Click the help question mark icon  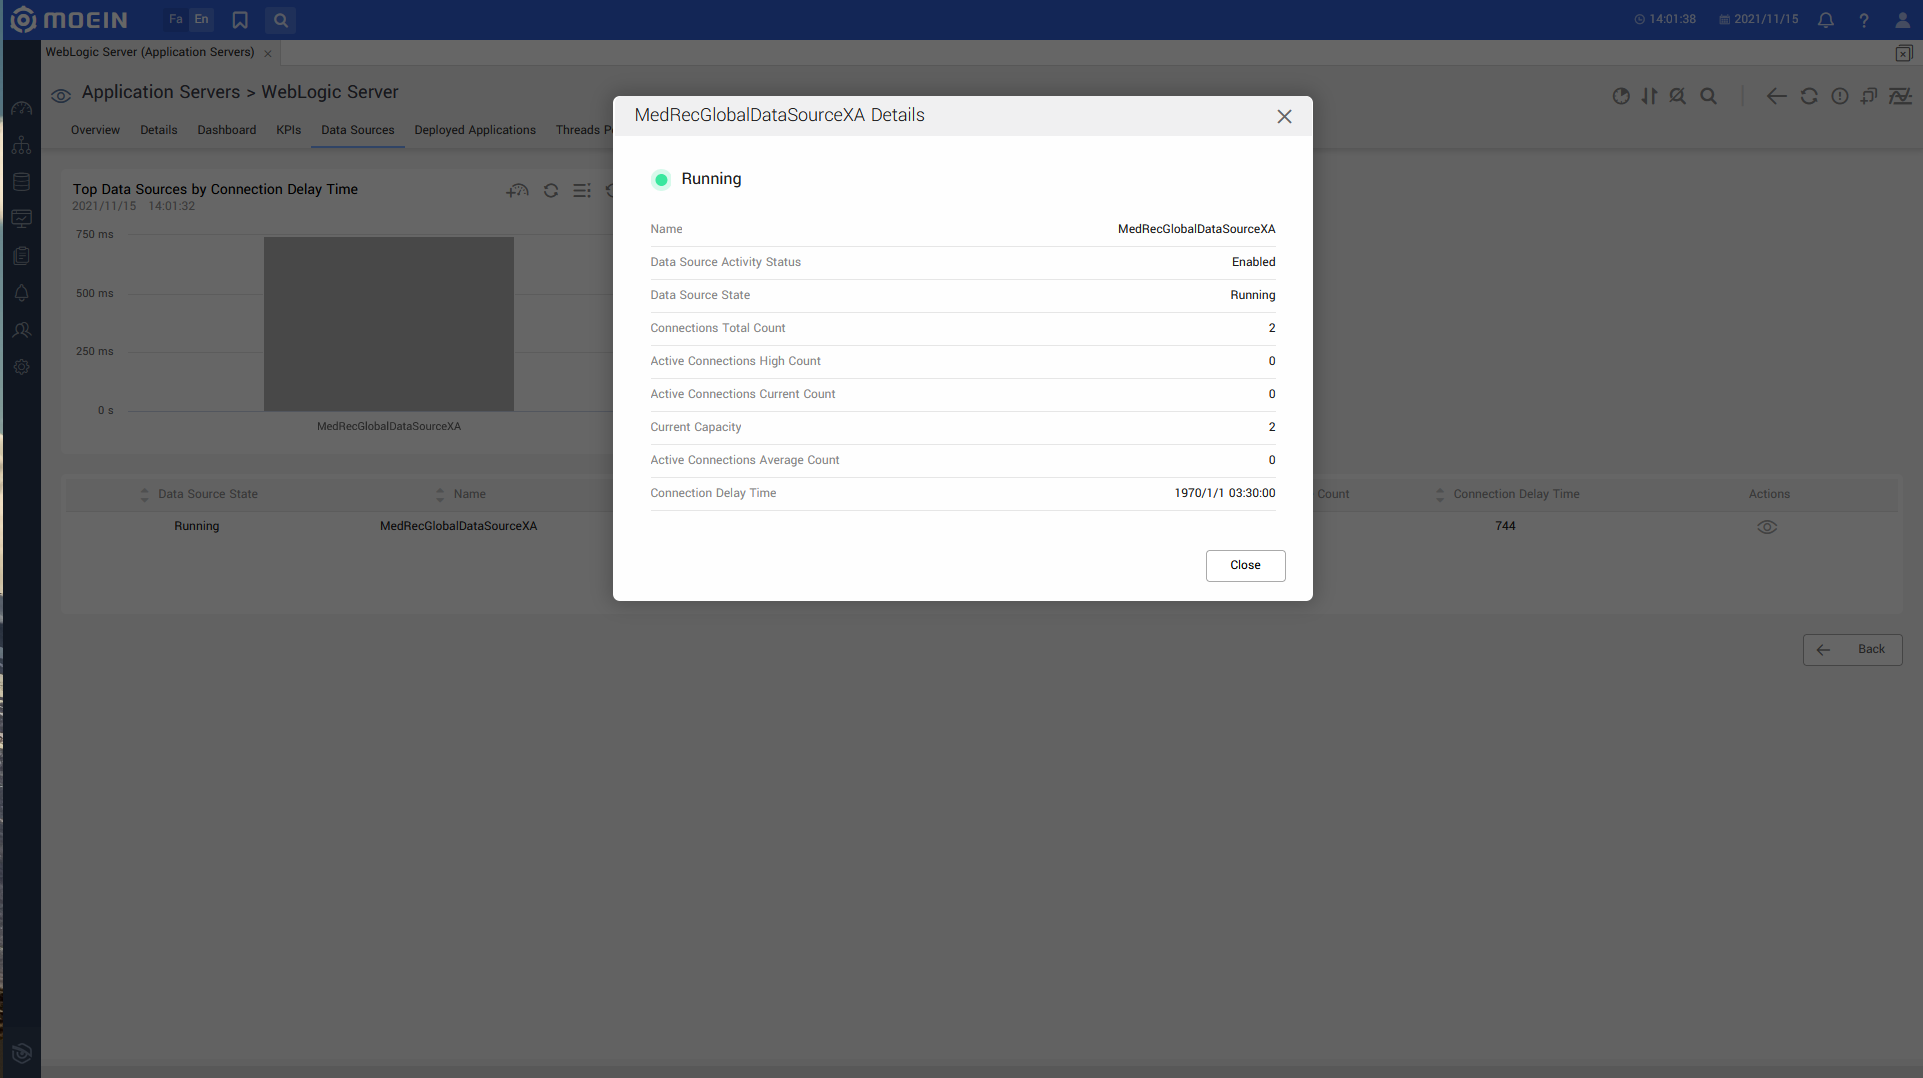coord(1864,20)
